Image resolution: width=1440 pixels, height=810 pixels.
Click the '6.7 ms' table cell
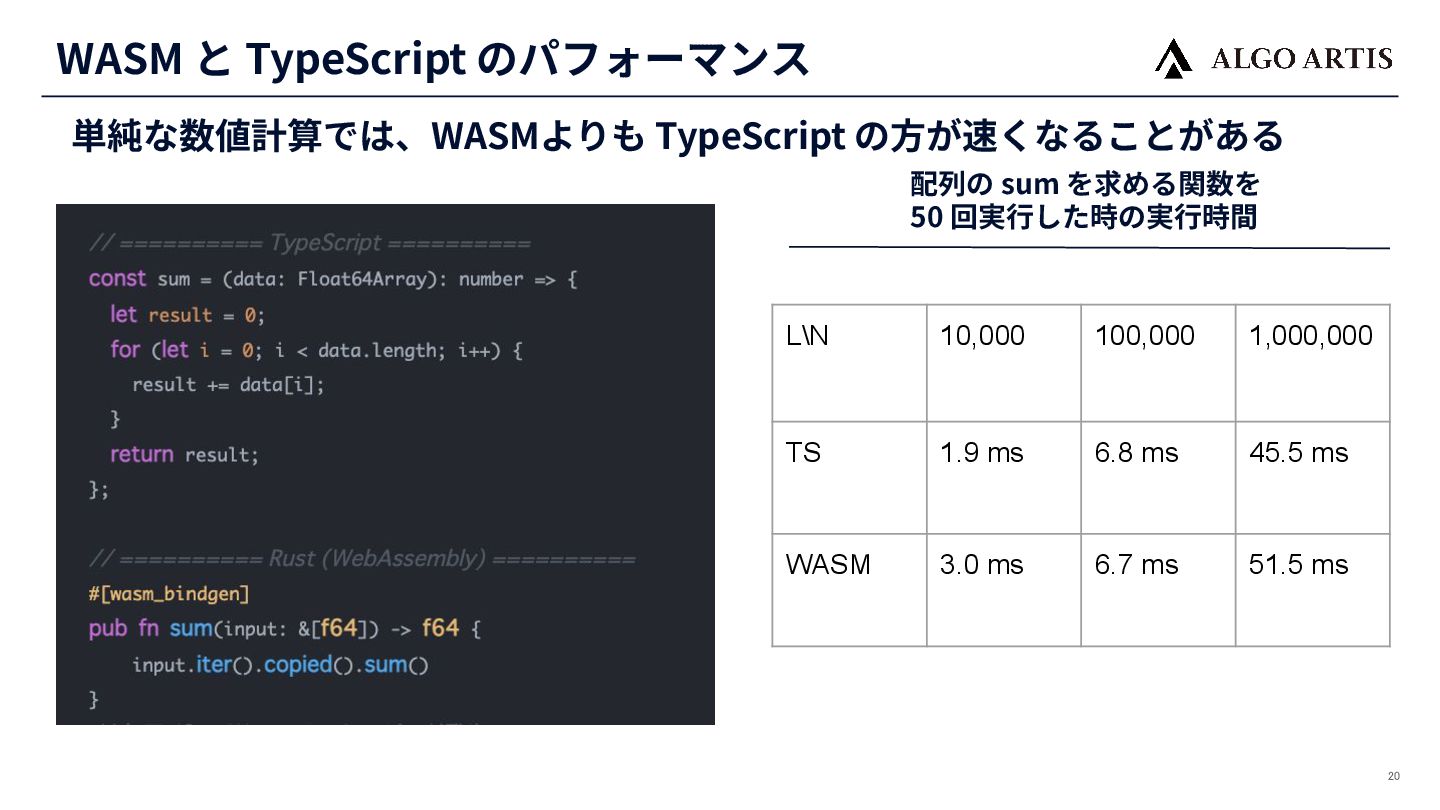(x=1158, y=590)
